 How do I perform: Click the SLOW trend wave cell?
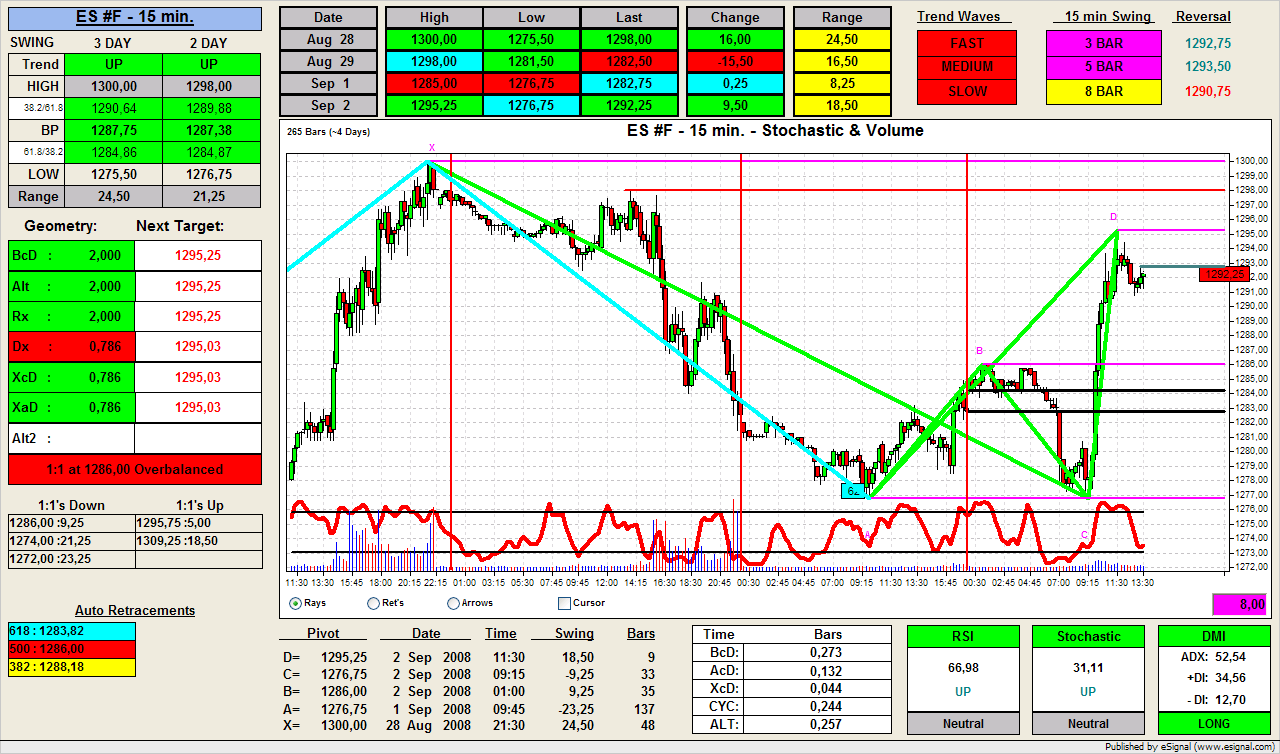tap(967, 91)
